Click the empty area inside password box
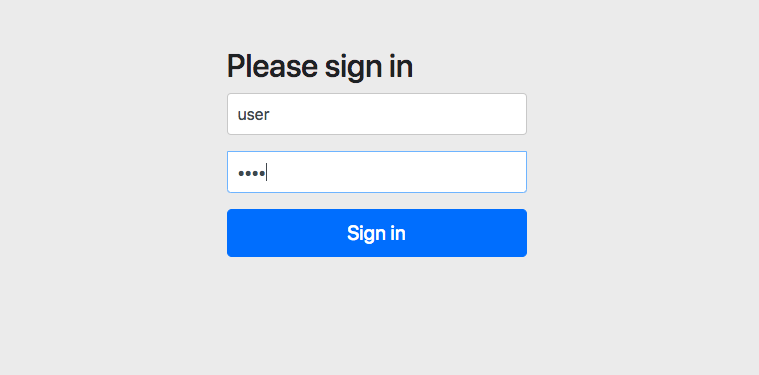 [x=397, y=172]
